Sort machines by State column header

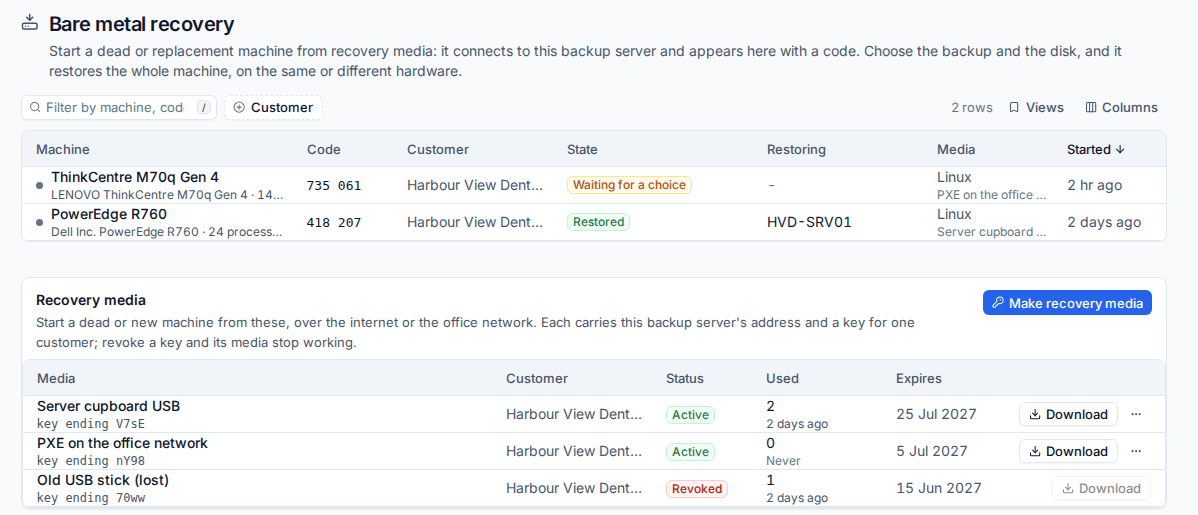[x=582, y=150]
